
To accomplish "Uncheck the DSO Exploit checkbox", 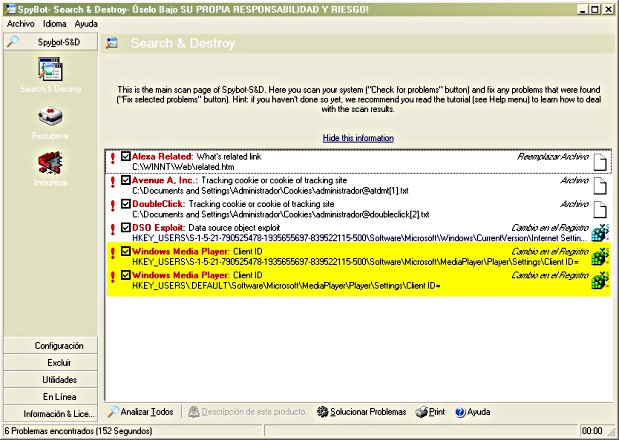I will [125, 227].
